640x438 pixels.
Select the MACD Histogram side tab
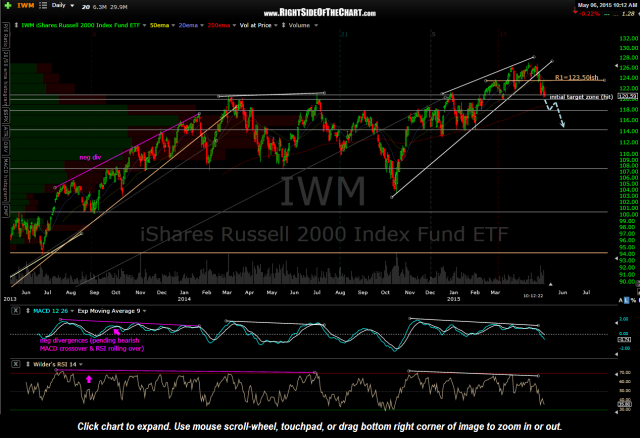pyautogui.click(x=6, y=180)
